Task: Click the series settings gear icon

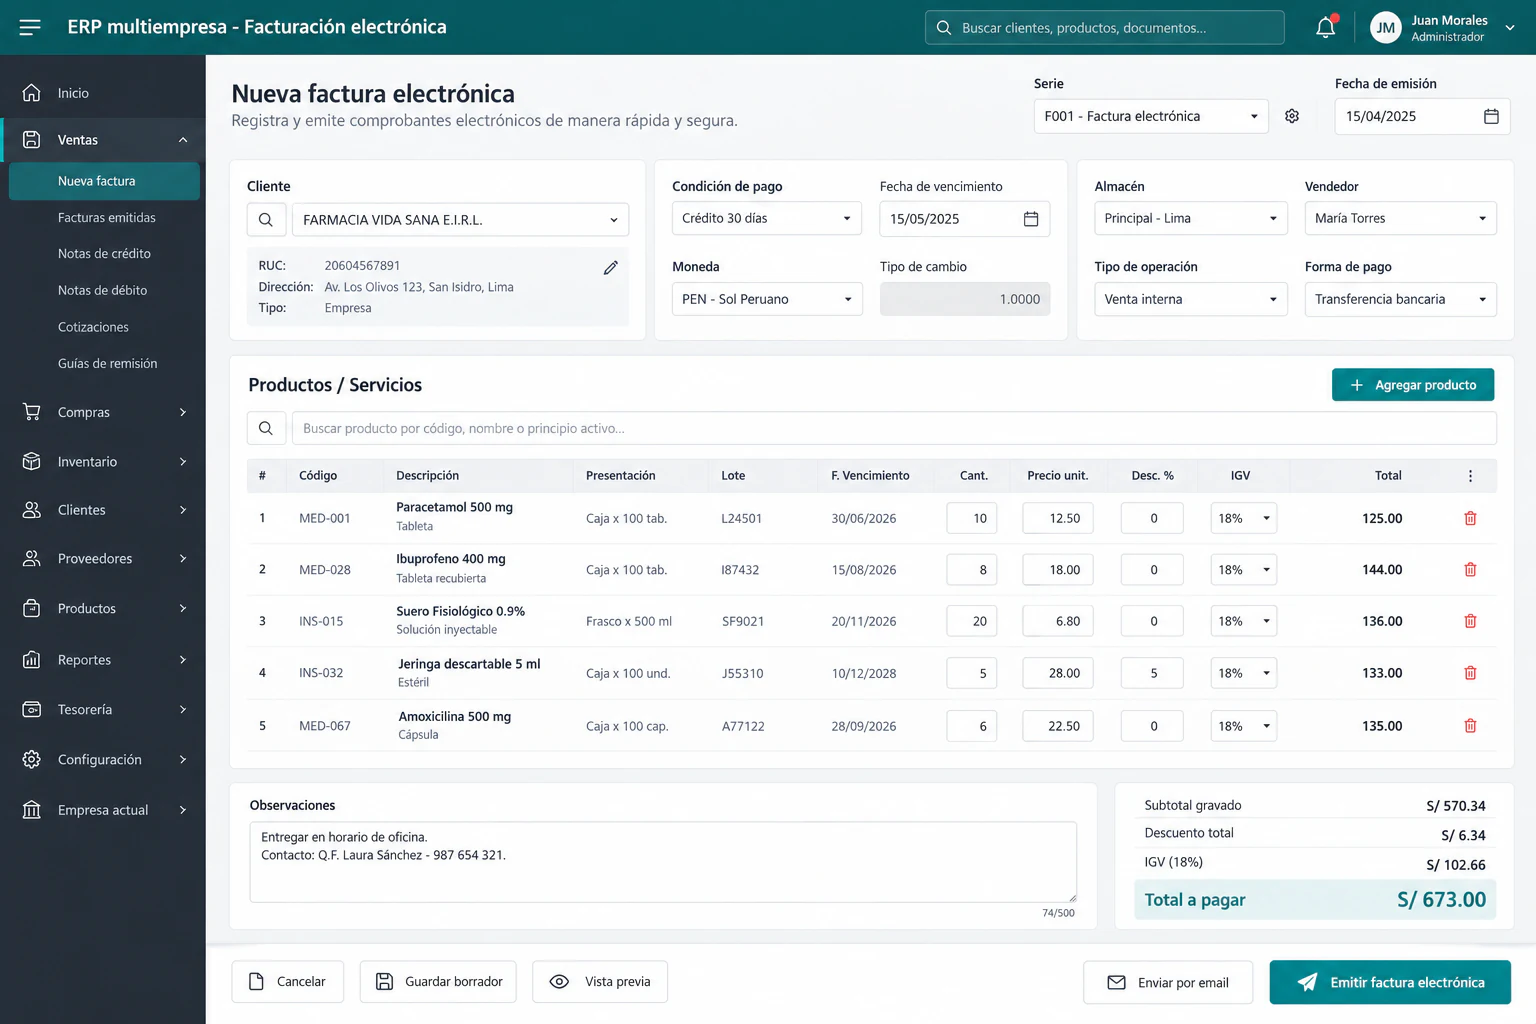Action: pyautogui.click(x=1292, y=116)
